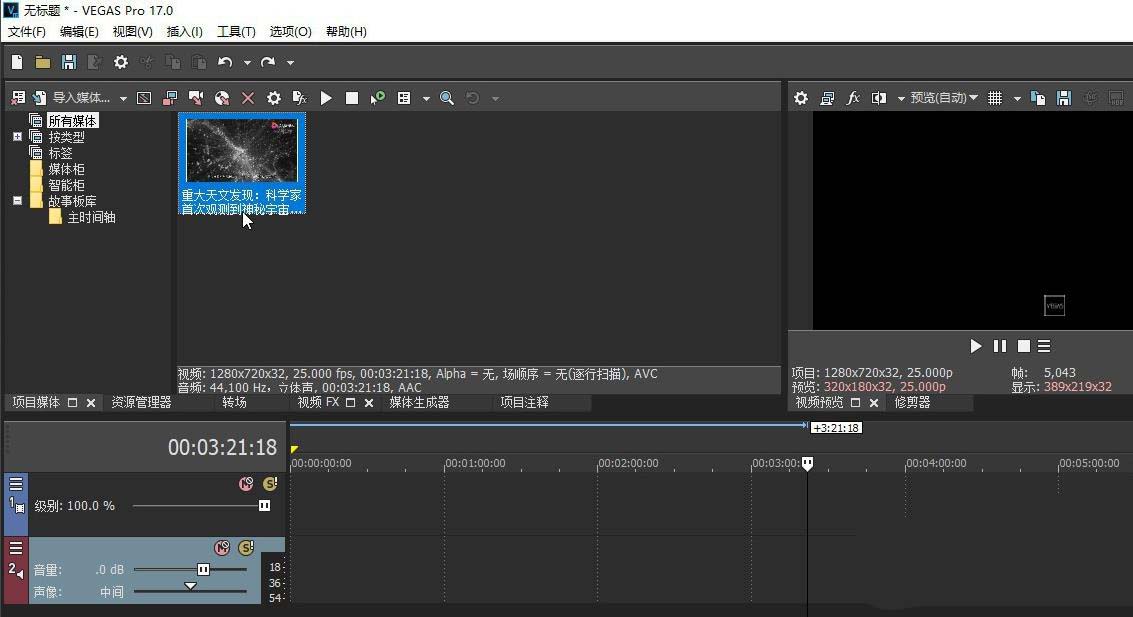Select the 主时间轴 folder
The height and width of the screenshot is (617, 1133).
(x=91, y=217)
